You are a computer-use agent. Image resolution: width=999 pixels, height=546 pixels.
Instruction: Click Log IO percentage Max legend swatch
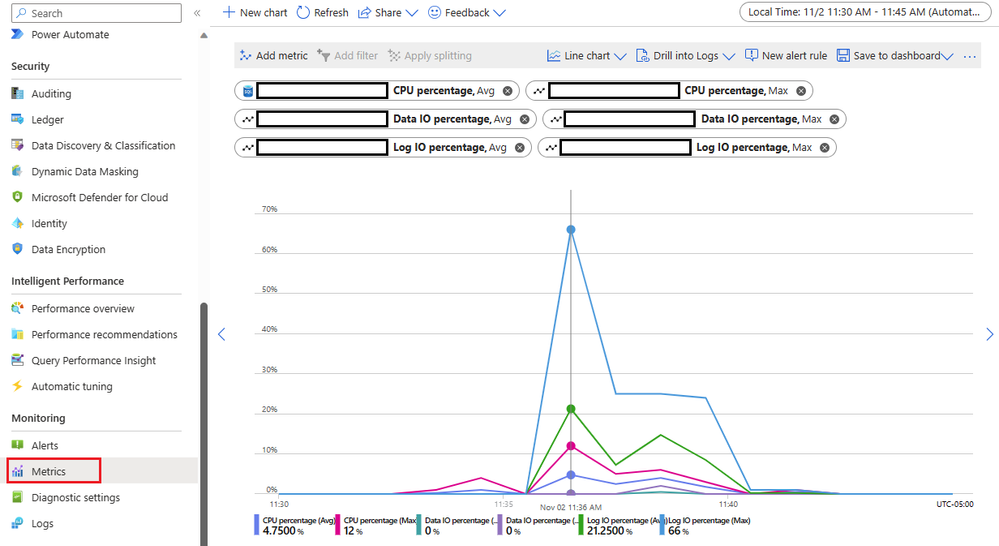[662, 526]
